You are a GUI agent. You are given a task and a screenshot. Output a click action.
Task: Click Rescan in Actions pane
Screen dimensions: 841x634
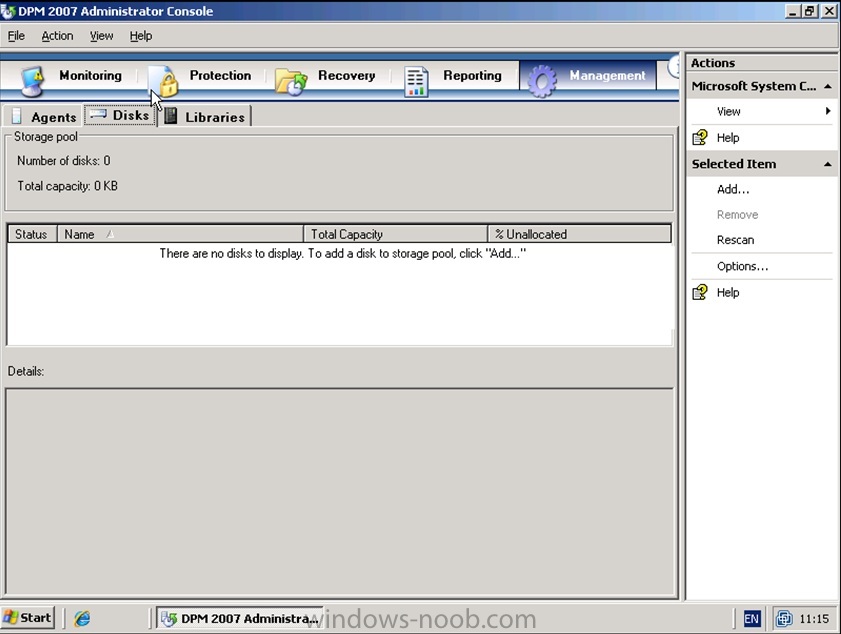point(735,240)
